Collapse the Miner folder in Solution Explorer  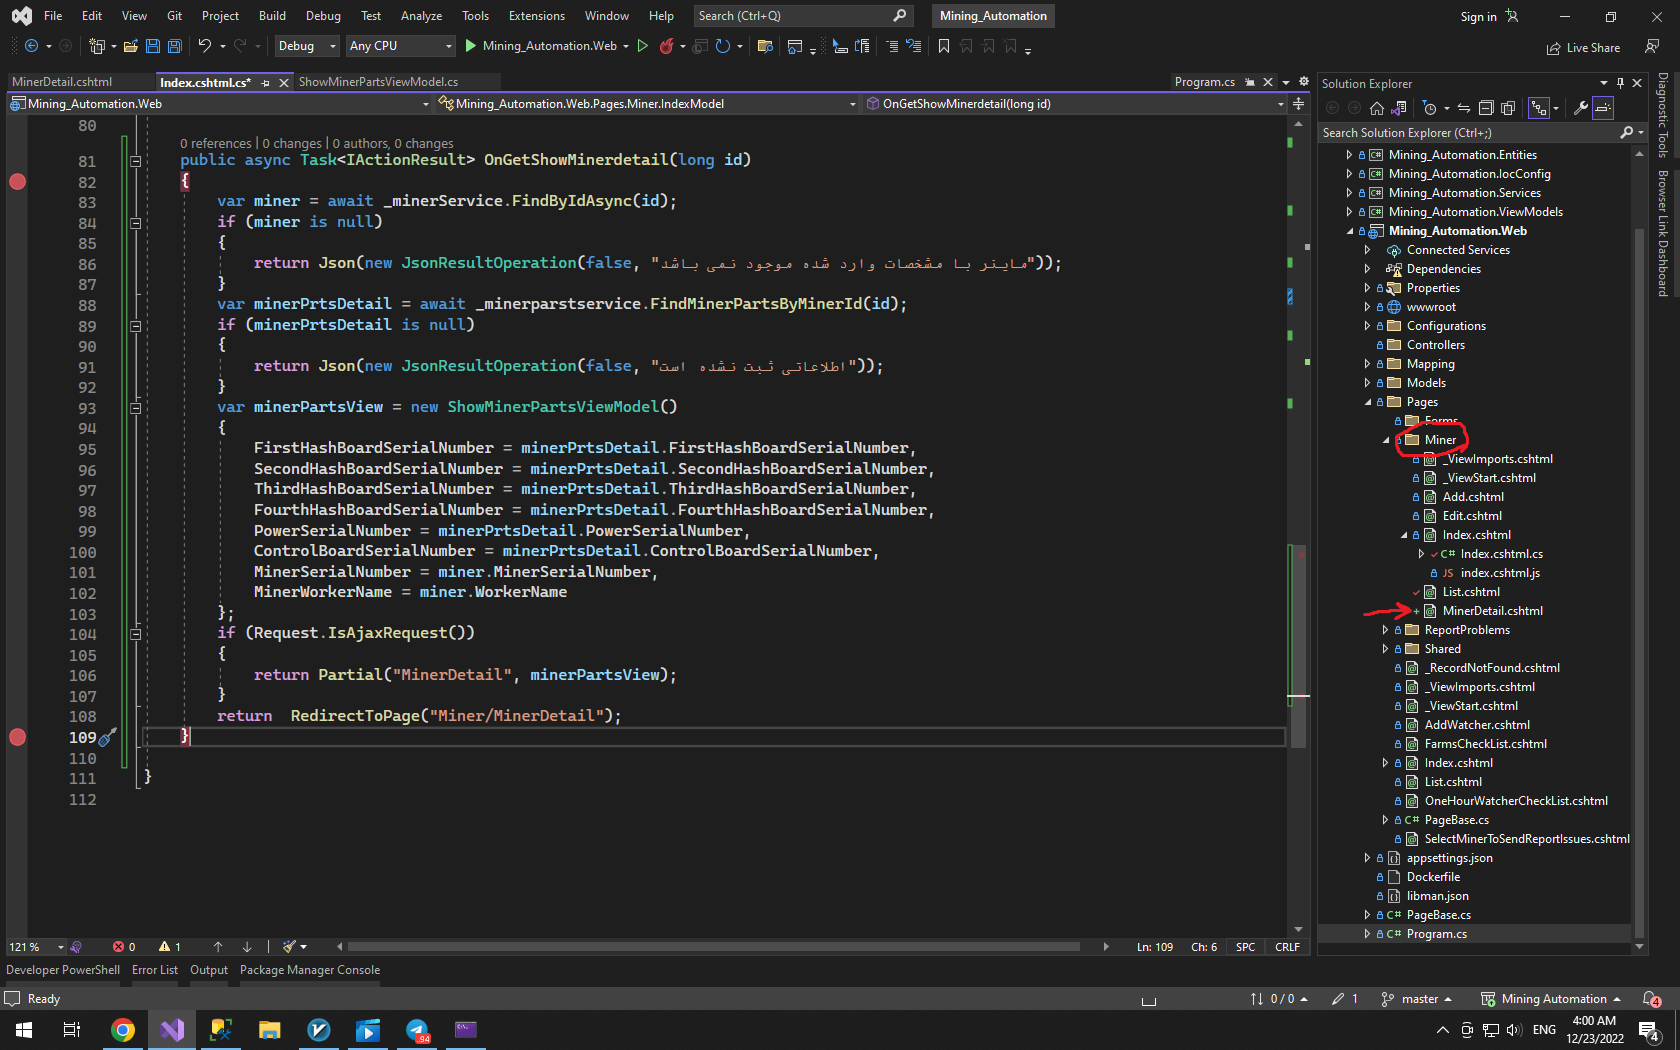click(x=1386, y=440)
